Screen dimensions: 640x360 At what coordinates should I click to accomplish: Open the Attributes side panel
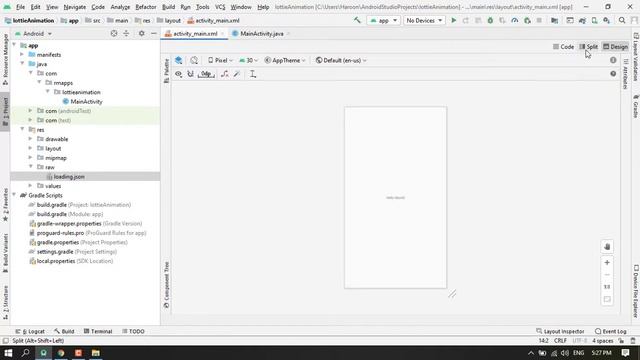coord(625,74)
